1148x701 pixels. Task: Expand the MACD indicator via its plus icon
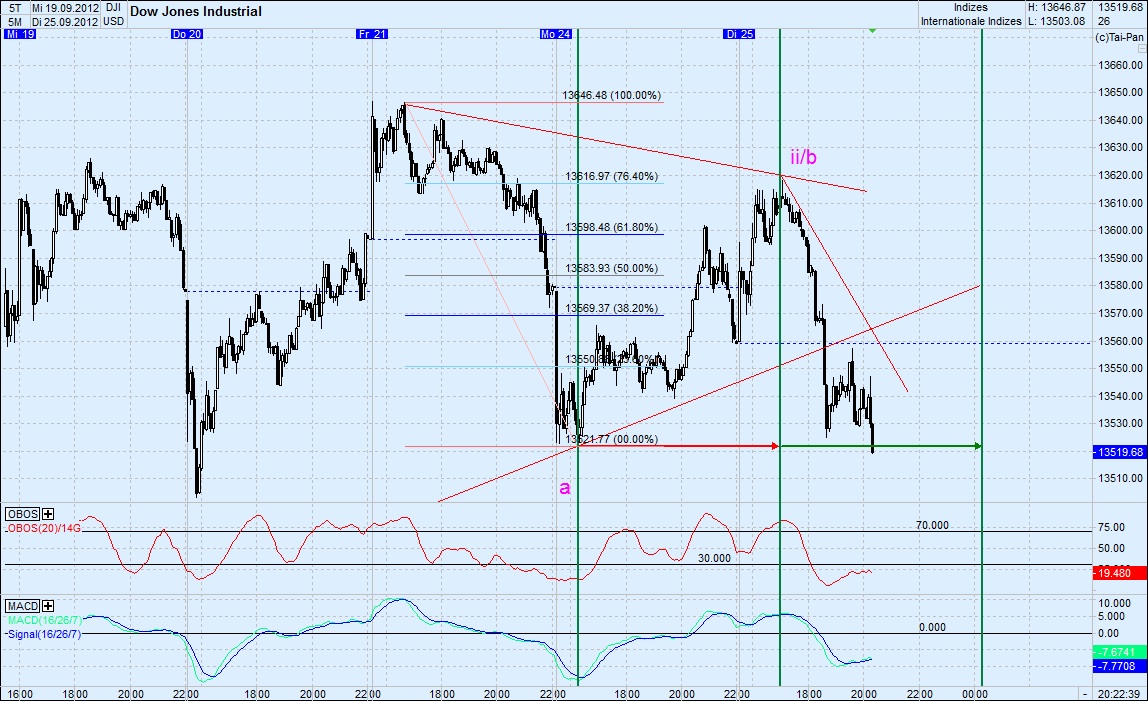(47, 604)
